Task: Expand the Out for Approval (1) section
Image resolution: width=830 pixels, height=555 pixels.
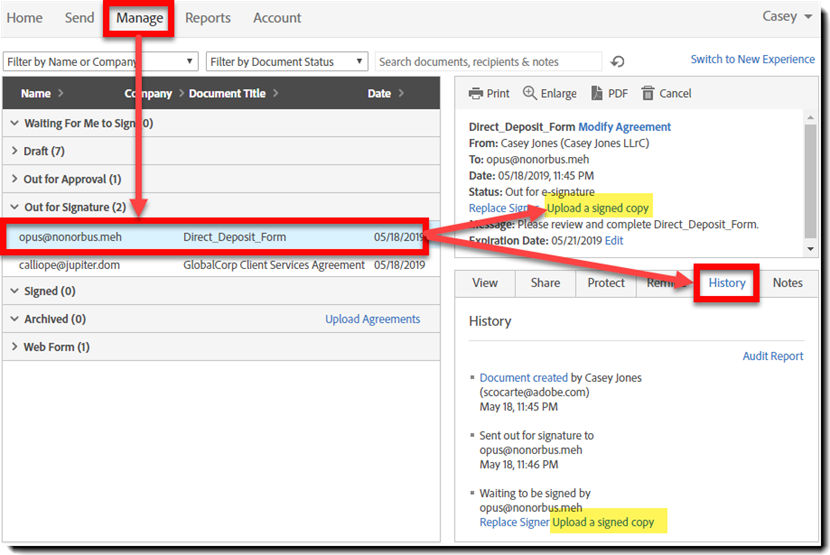Action: [14, 179]
